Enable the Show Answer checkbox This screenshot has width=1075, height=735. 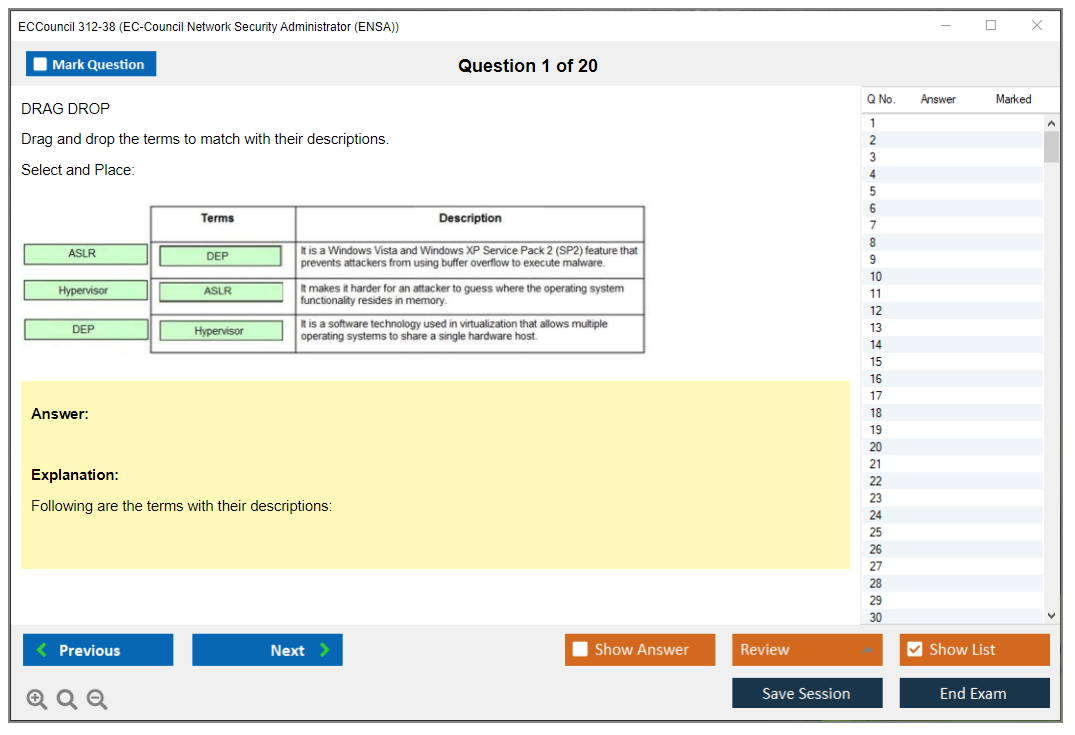[x=580, y=650]
